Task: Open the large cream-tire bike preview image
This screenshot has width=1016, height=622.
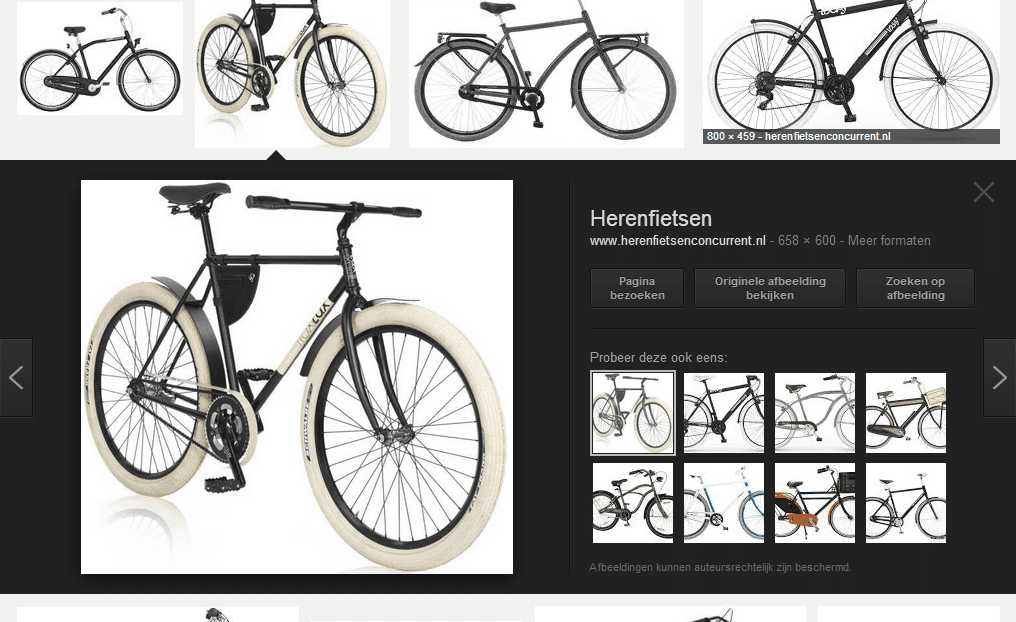Action: pos(297,377)
